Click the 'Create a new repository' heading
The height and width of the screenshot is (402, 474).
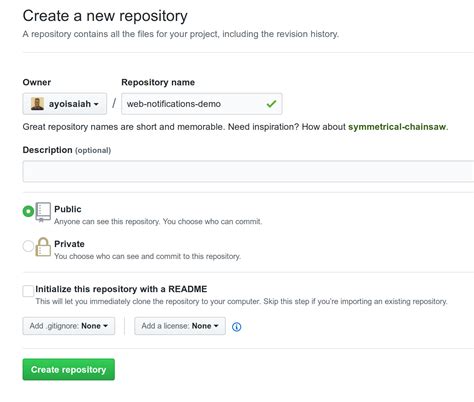(x=105, y=16)
